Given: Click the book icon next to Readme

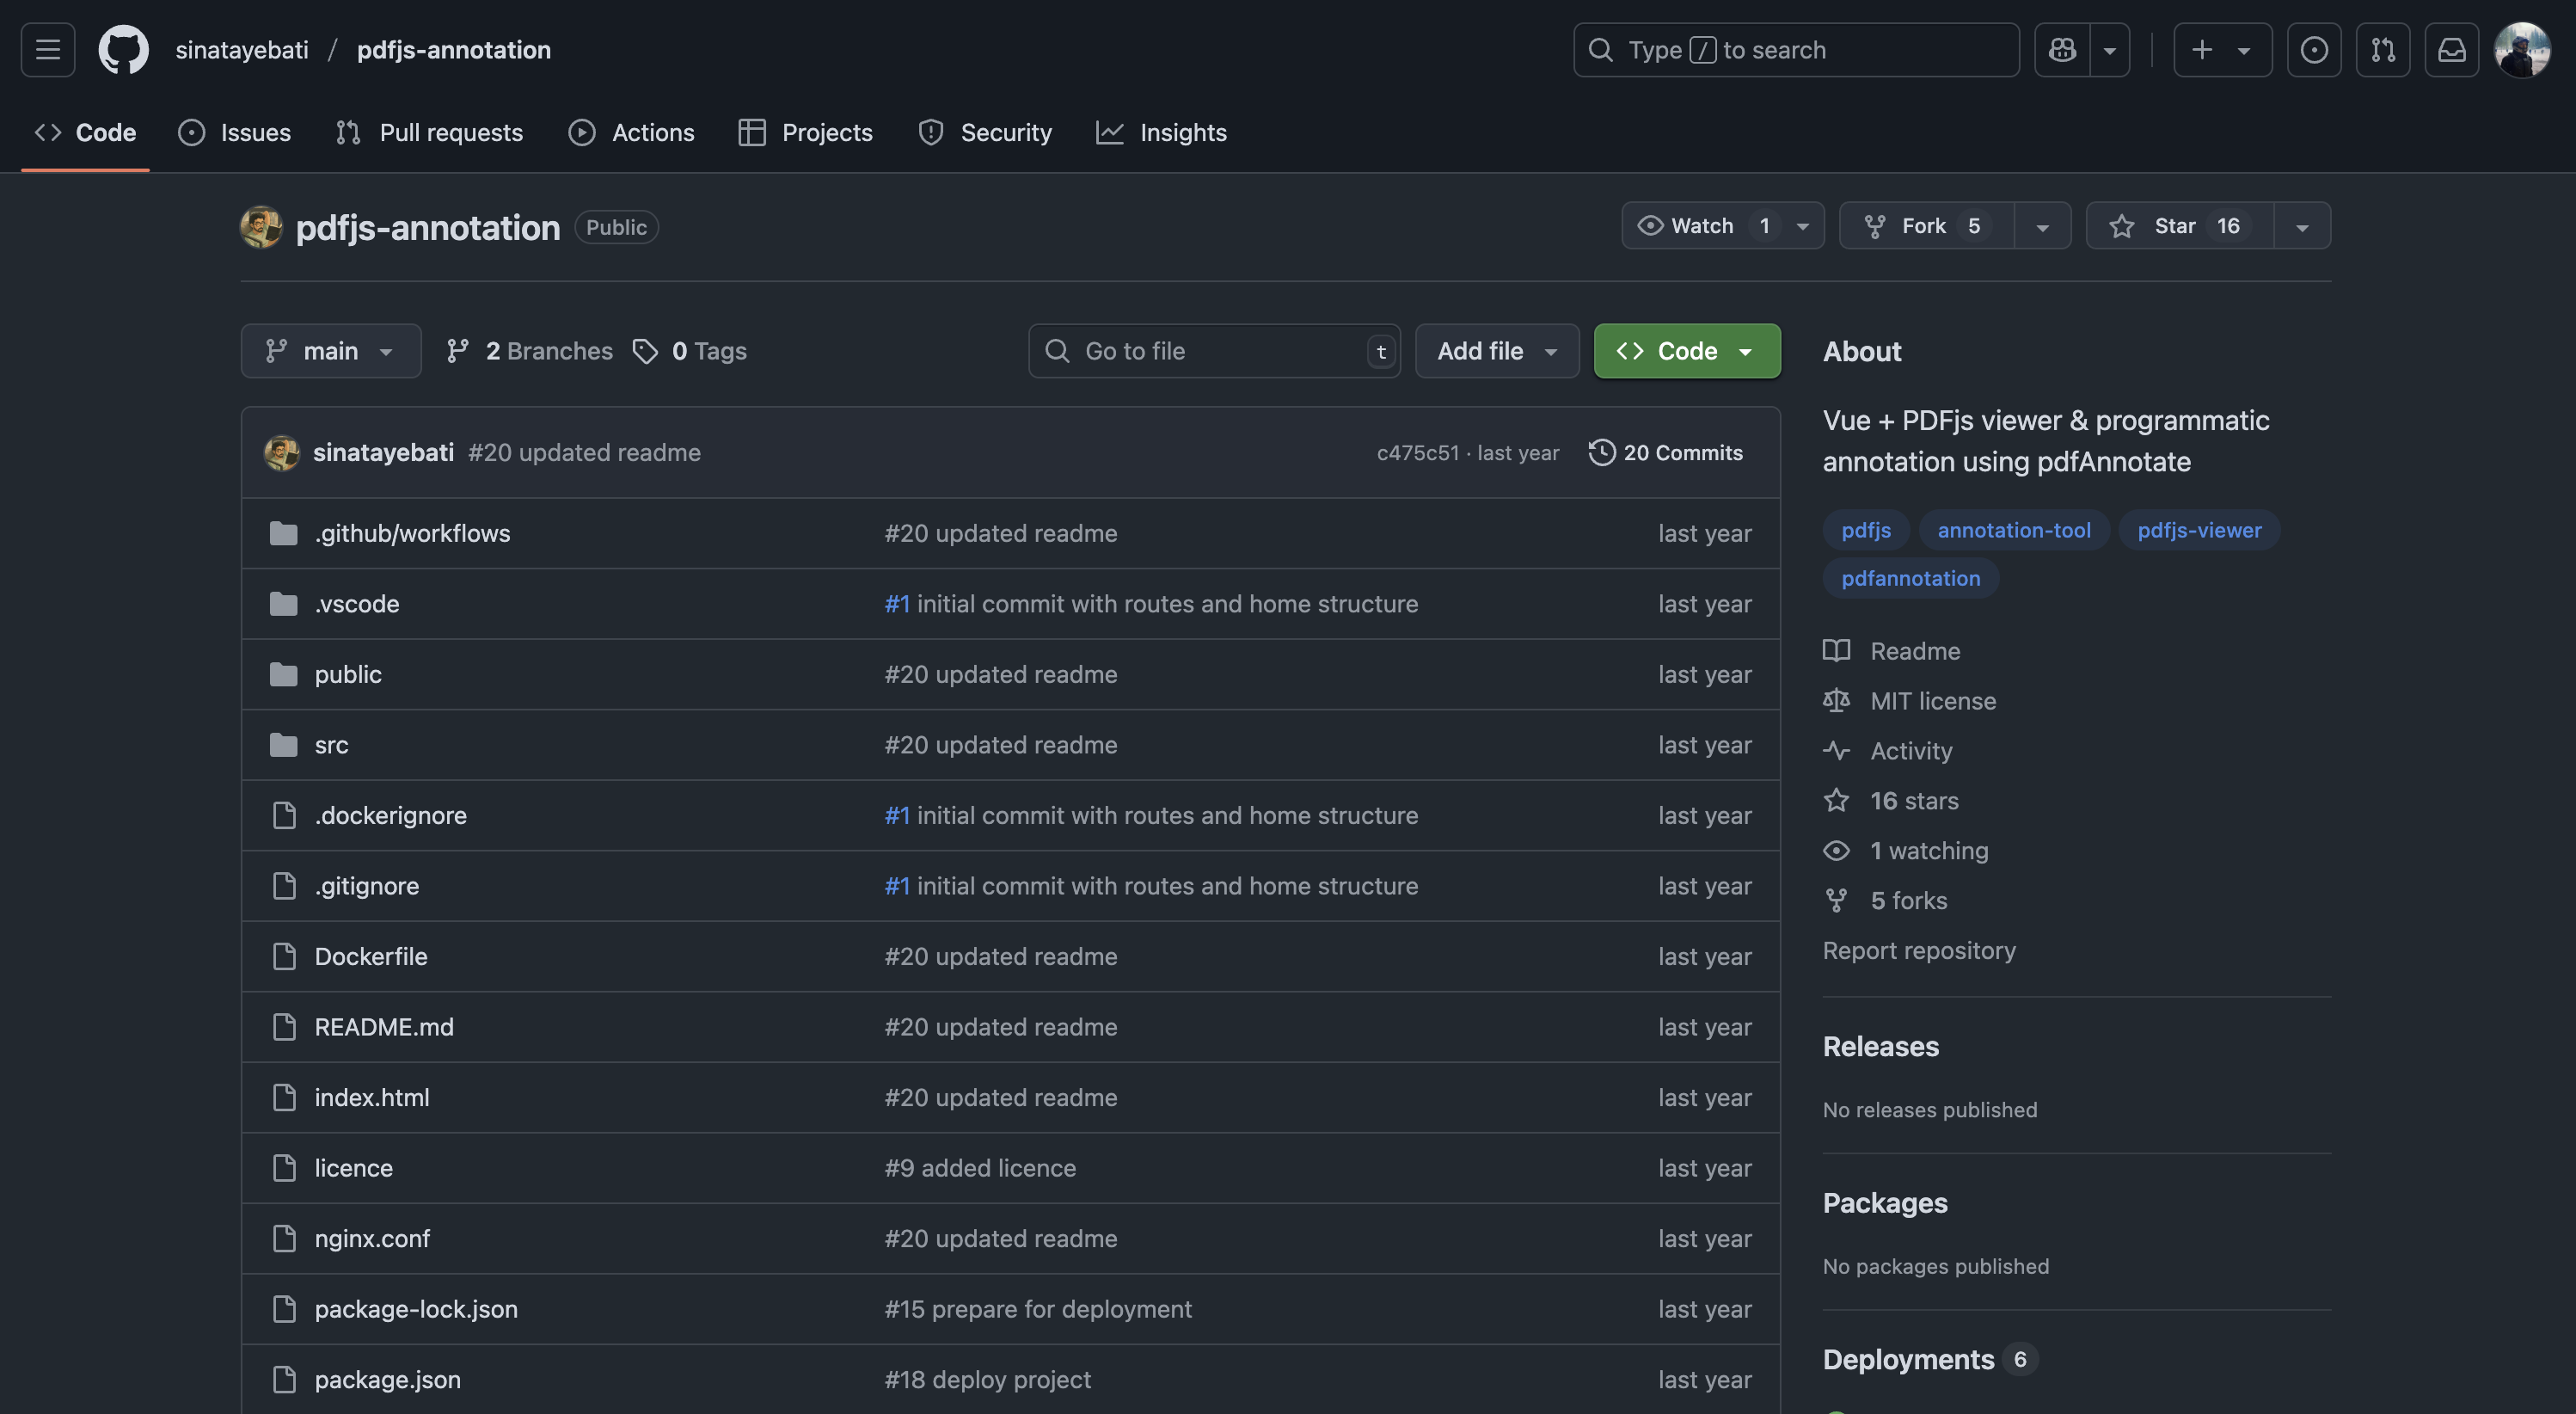Looking at the screenshot, I should pyautogui.click(x=1836, y=651).
